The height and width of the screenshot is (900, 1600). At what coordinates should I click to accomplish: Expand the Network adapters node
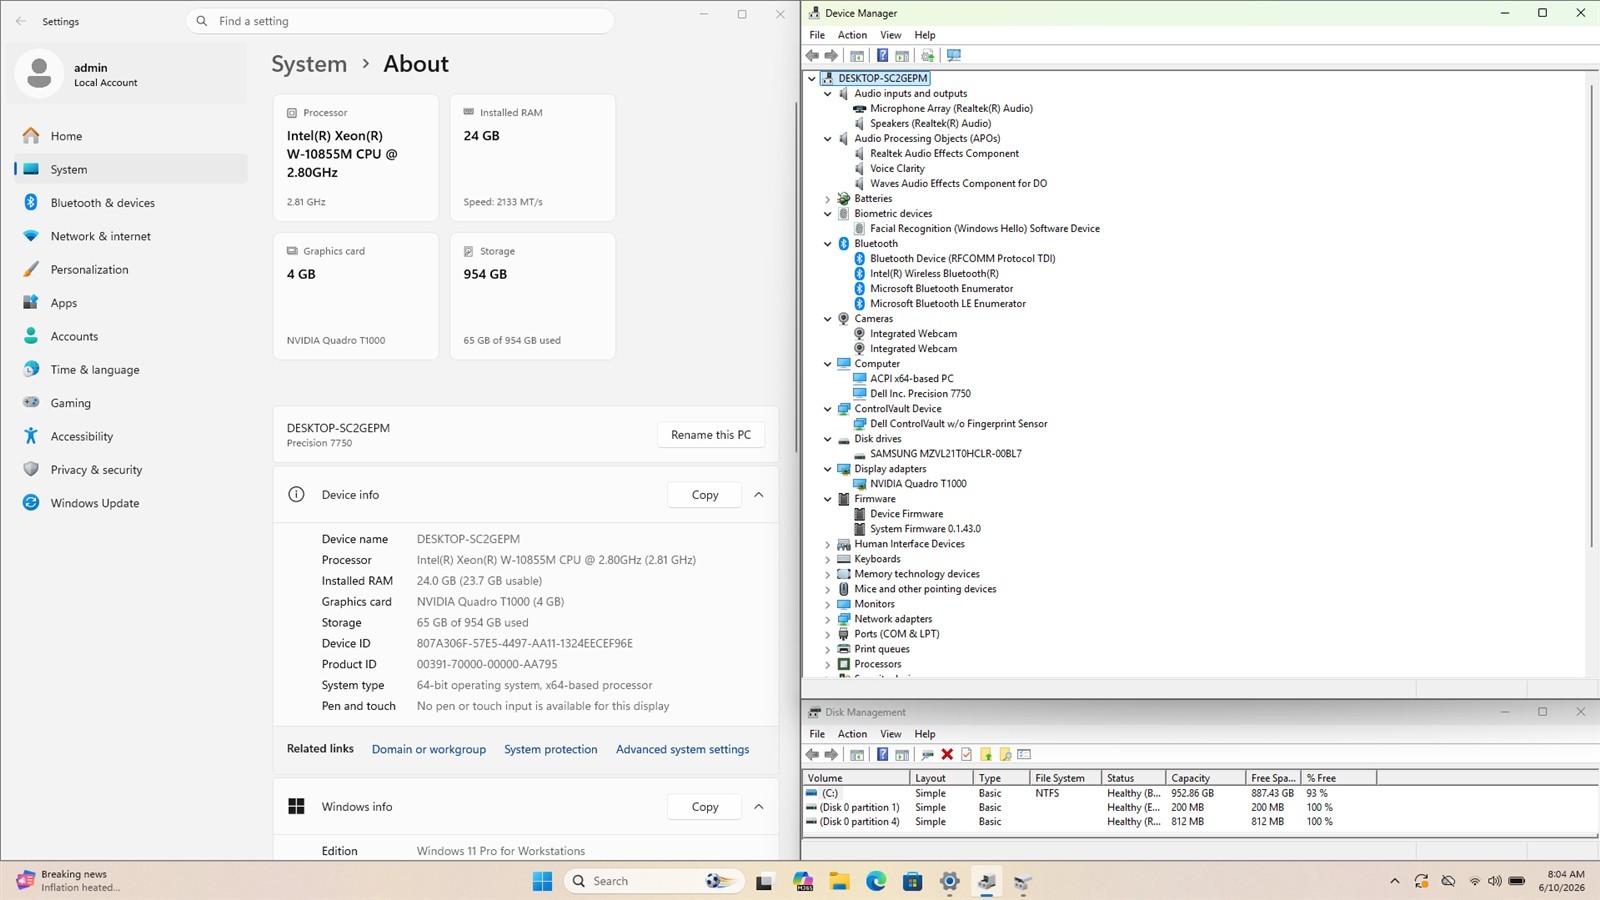pyautogui.click(x=828, y=619)
